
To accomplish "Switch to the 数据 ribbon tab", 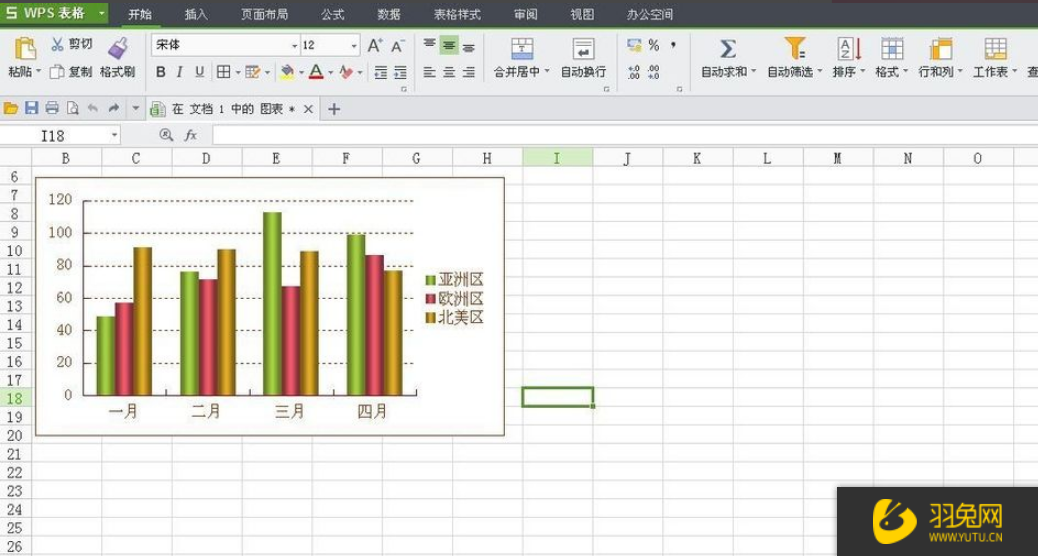I will [389, 14].
